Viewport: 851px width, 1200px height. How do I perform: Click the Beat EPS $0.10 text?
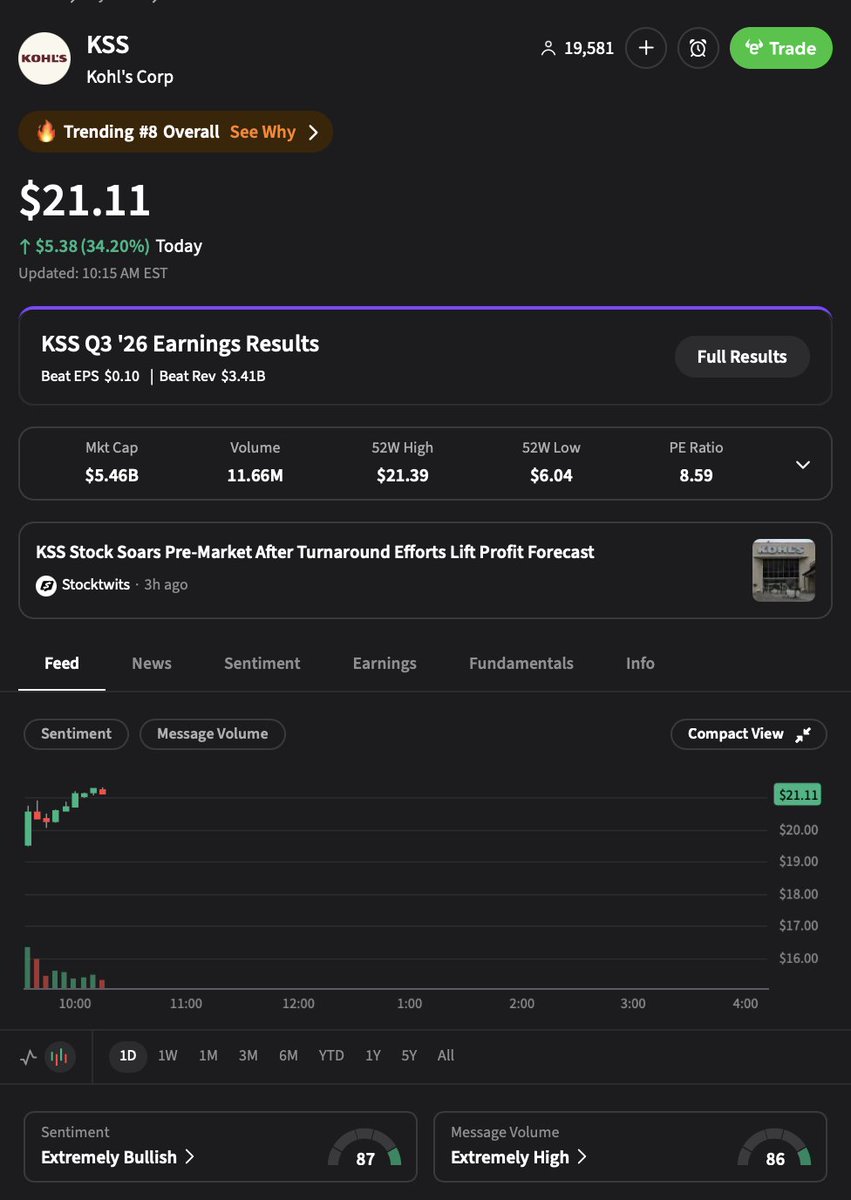coord(91,376)
